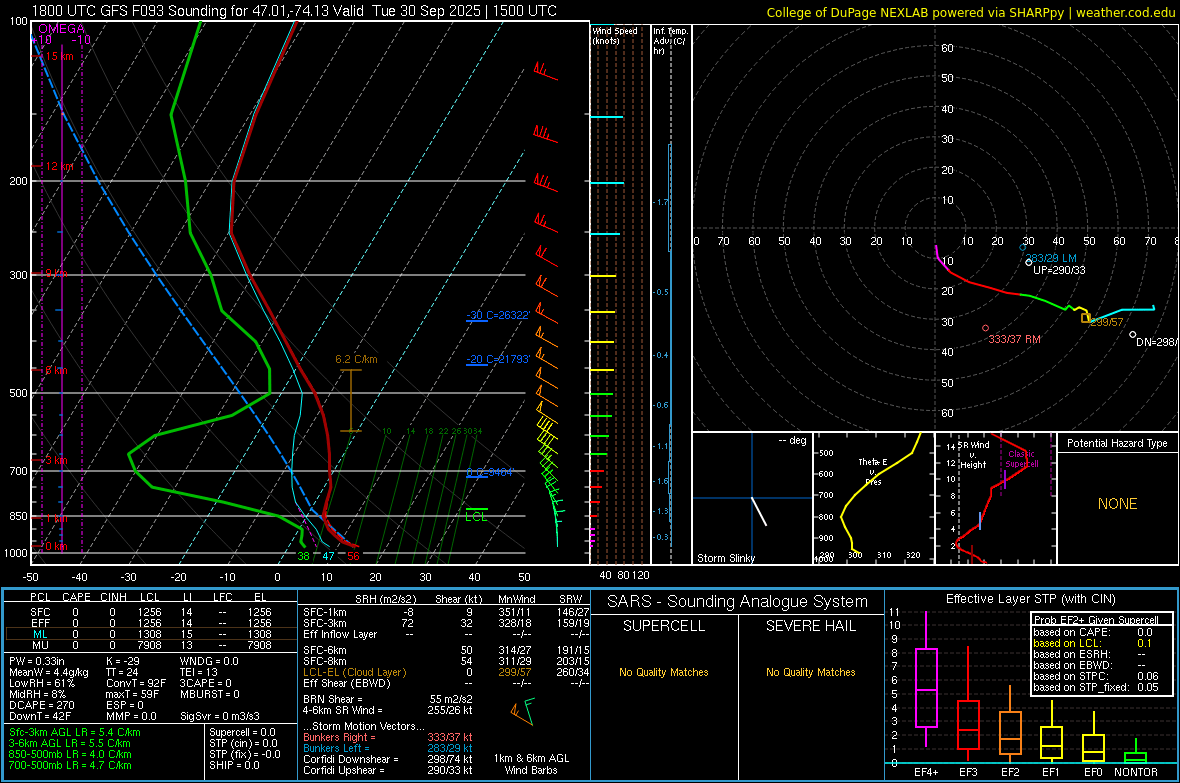This screenshot has width=1180, height=783.
Task: Click the NONE hazard type text
Action: click(1117, 504)
